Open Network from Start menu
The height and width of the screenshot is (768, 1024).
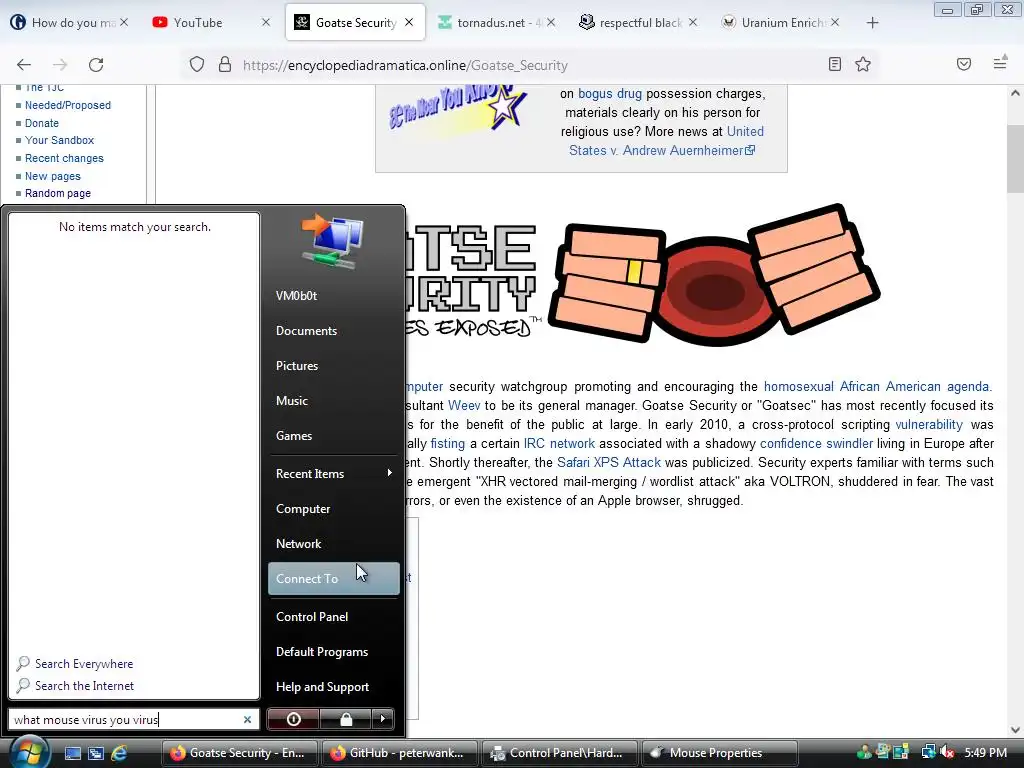(x=298, y=543)
